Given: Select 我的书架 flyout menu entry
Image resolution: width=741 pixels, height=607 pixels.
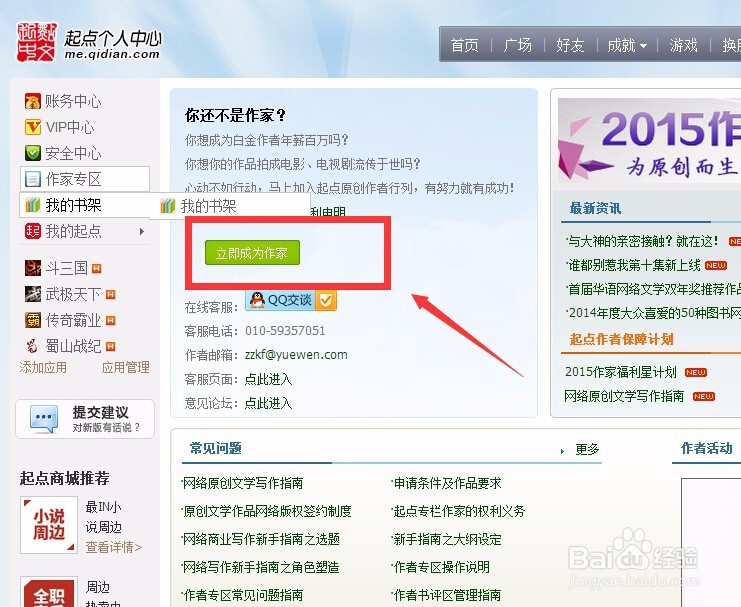Looking at the screenshot, I should coord(230,206).
